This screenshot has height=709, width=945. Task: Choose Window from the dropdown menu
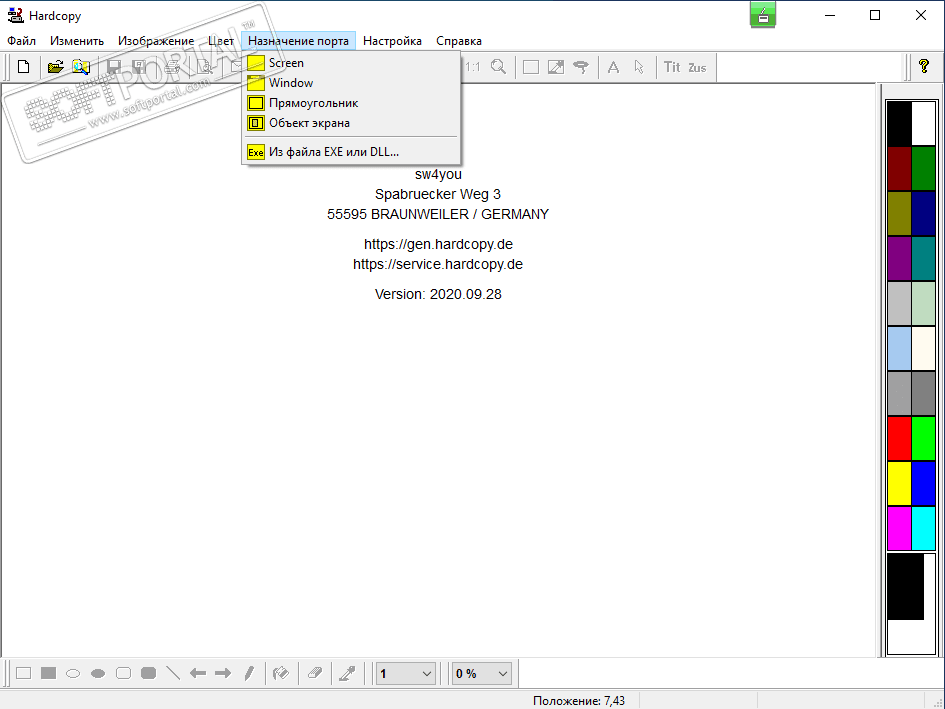(x=351, y=83)
